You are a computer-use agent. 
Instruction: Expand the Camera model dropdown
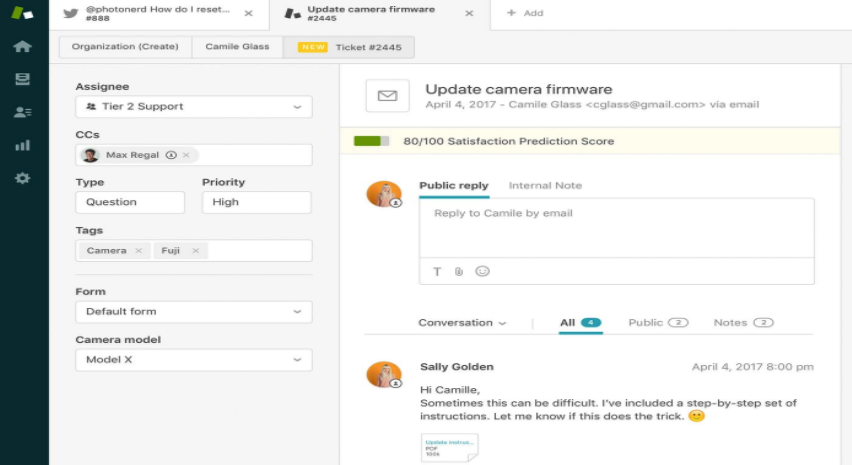coord(193,360)
